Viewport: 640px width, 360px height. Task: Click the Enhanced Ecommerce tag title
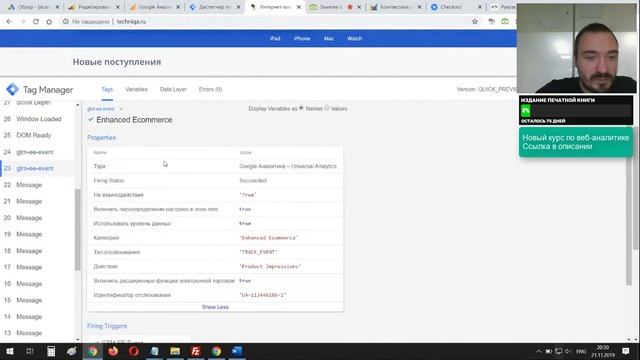coord(134,120)
